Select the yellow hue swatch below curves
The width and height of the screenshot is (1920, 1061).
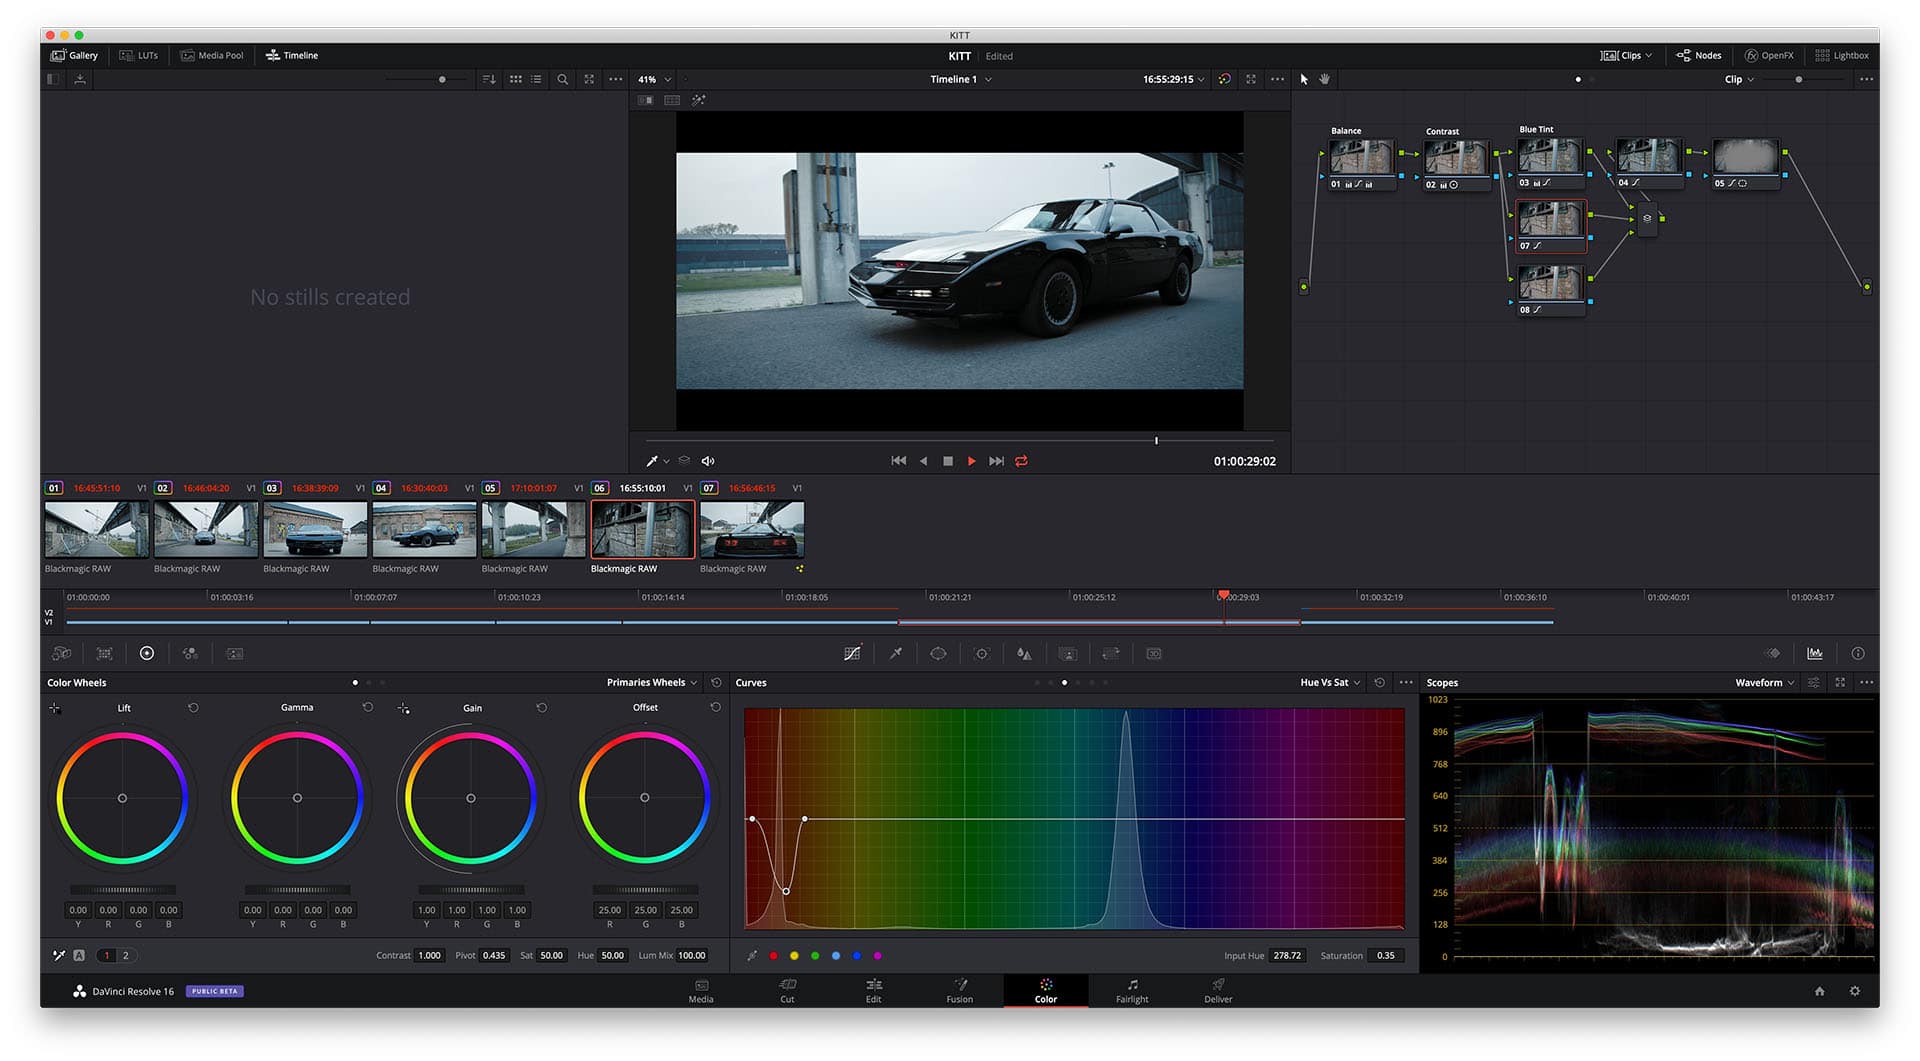pyautogui.click(x=794, y=955)
